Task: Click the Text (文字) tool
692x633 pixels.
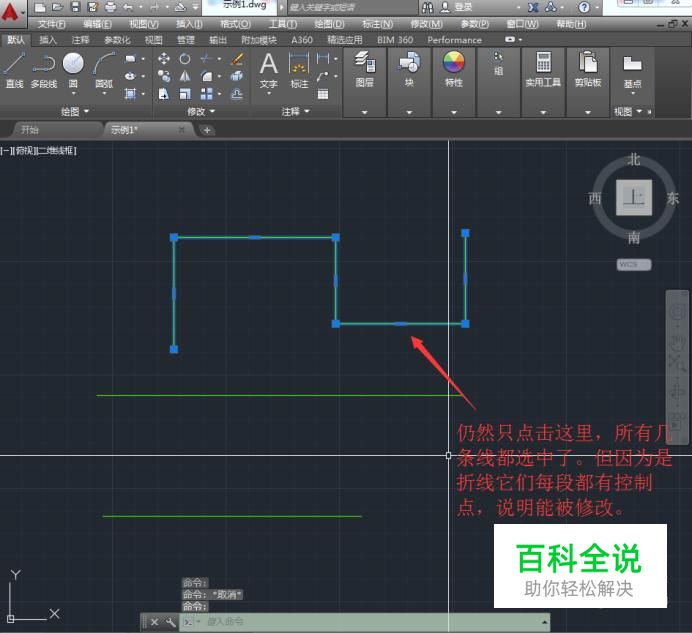Action: [268, 71]
